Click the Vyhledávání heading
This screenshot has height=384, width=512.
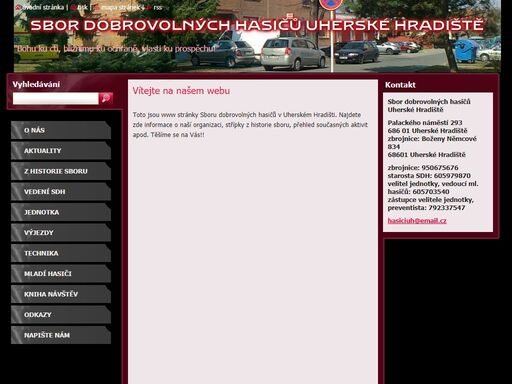click(36, 84)
